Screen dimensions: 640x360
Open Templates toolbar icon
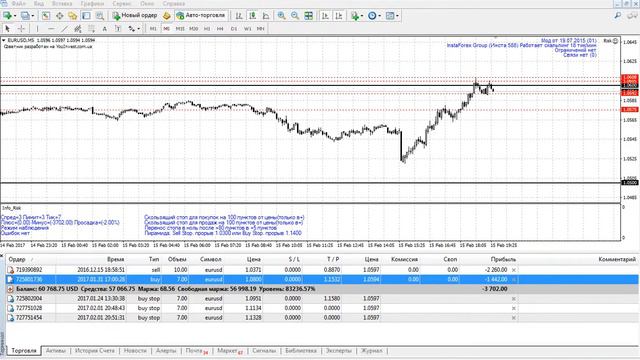(x=390, y=16)
